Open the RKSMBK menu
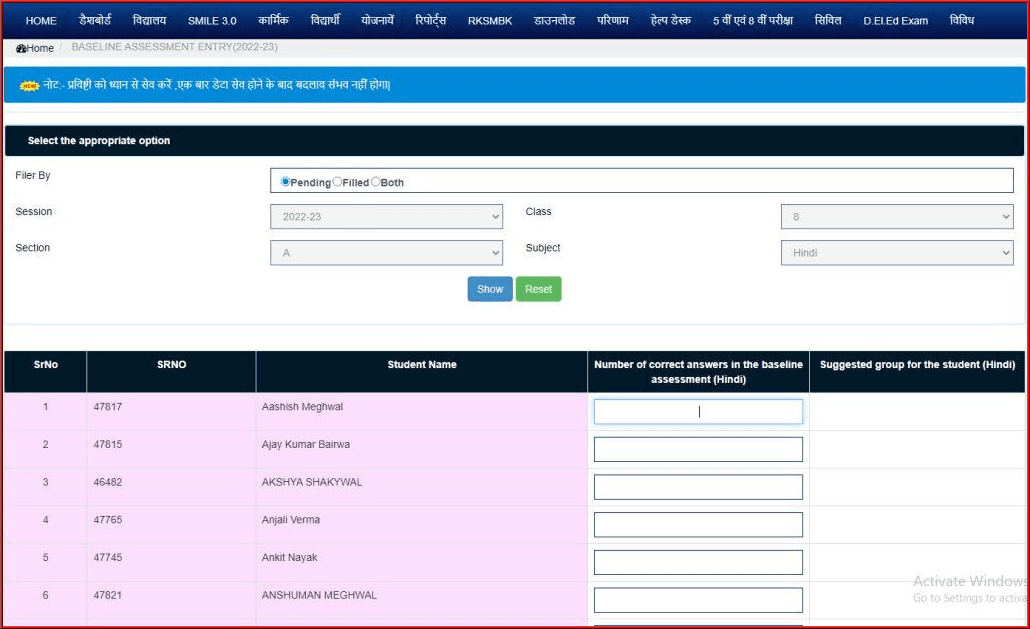This screenshot has width=1030, height=629. point(490,21)
